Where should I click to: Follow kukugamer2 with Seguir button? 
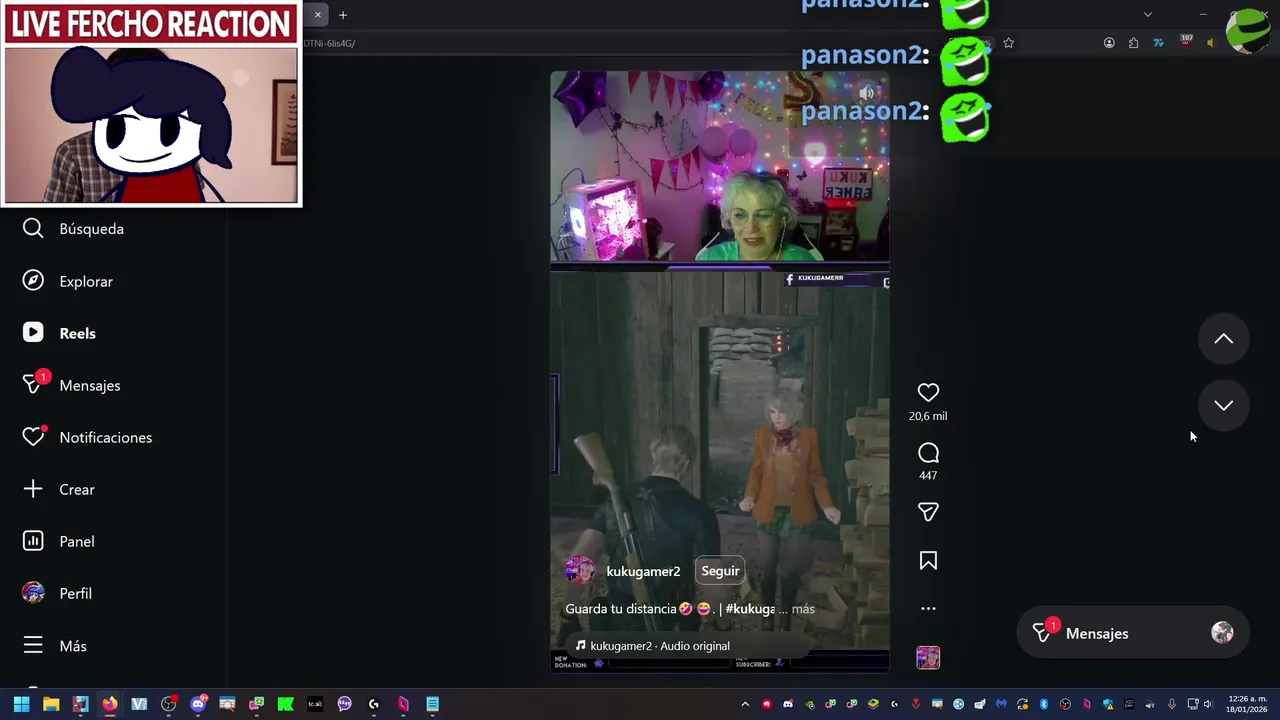(x=720, y=571)
